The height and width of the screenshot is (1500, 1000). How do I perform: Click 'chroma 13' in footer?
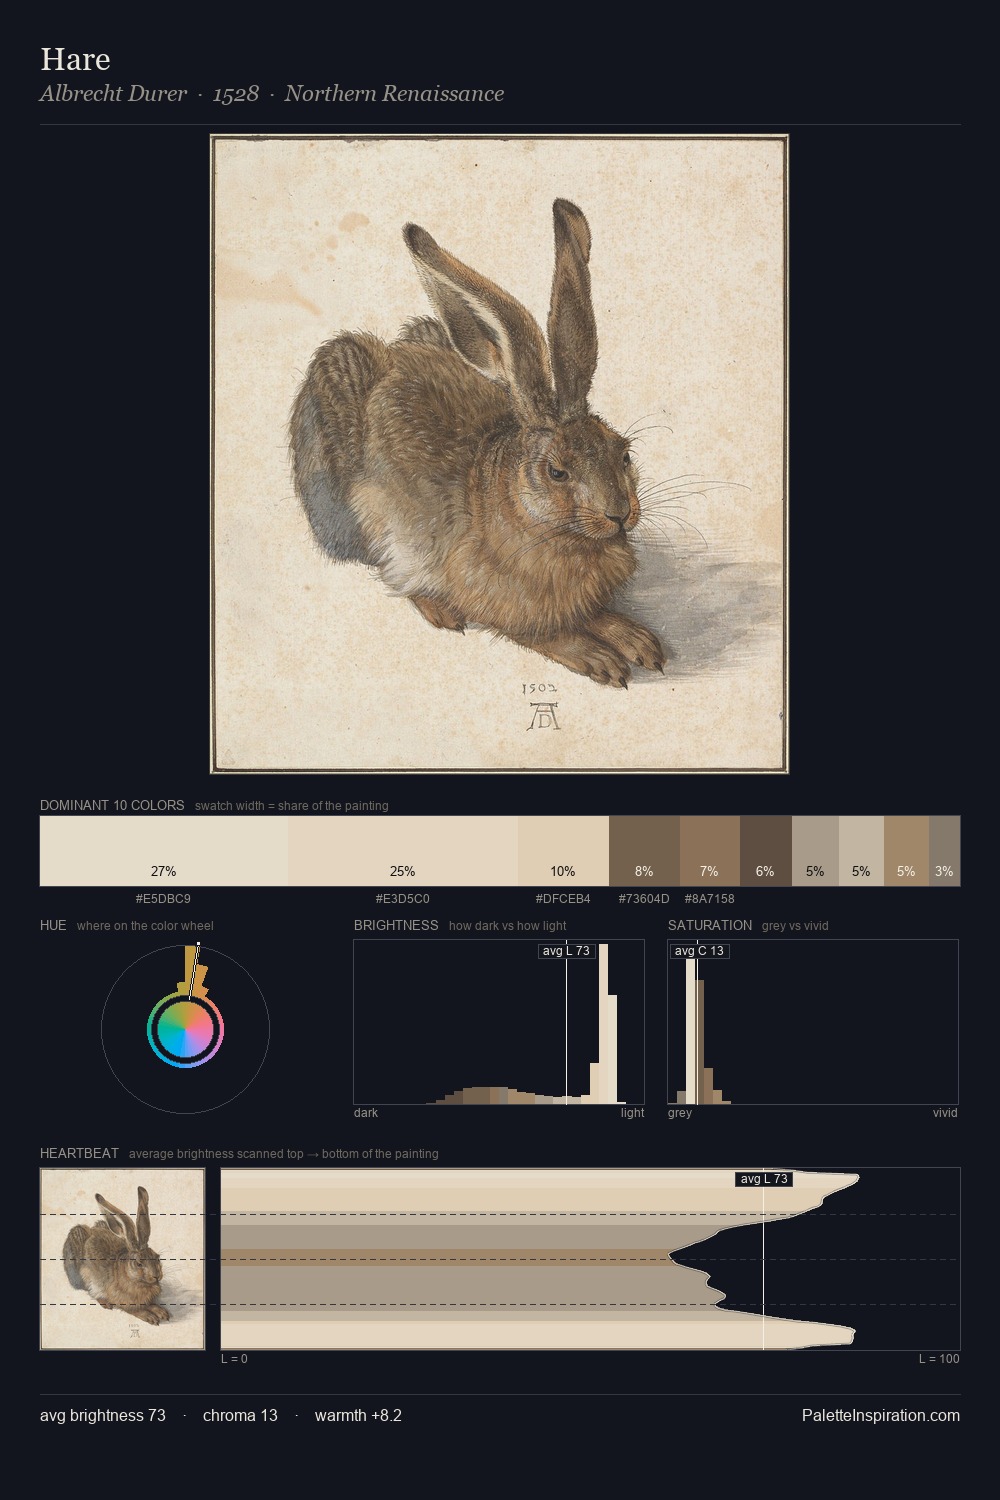tap(240, 1415)
